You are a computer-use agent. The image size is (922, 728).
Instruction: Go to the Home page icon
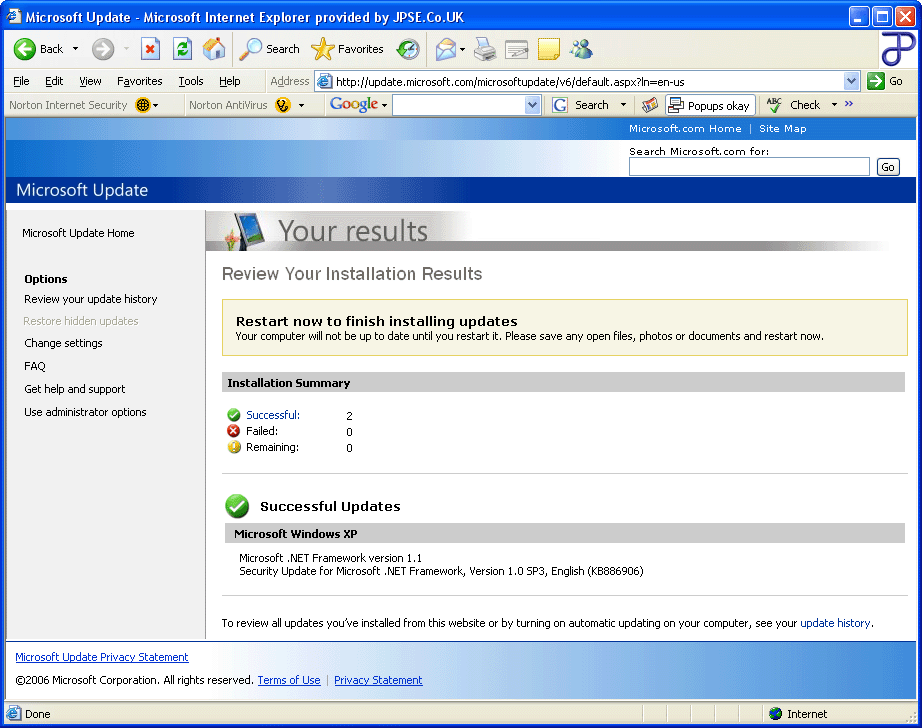[214, 49]
